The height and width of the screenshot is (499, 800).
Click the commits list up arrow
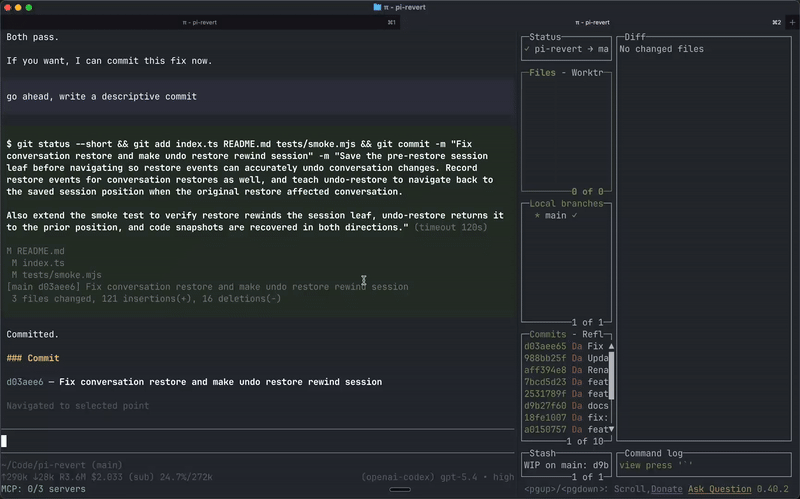pos(611,346)
